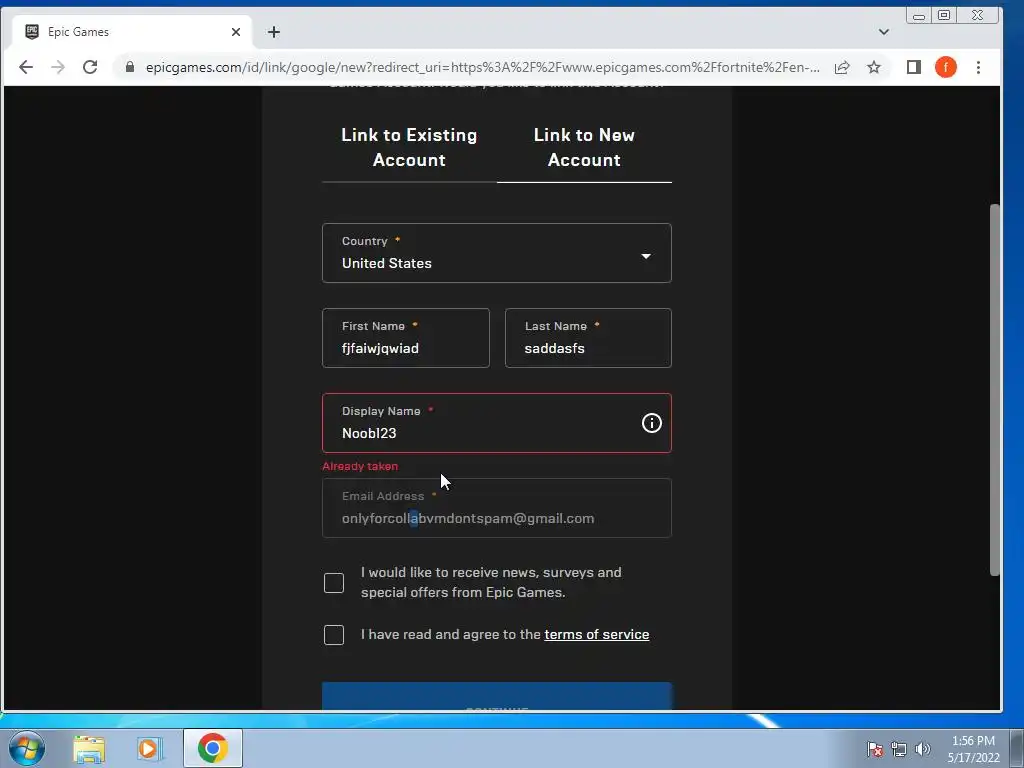Open the clock showing 1:56 PM
Screen dimensions: 1024x768
973,749
